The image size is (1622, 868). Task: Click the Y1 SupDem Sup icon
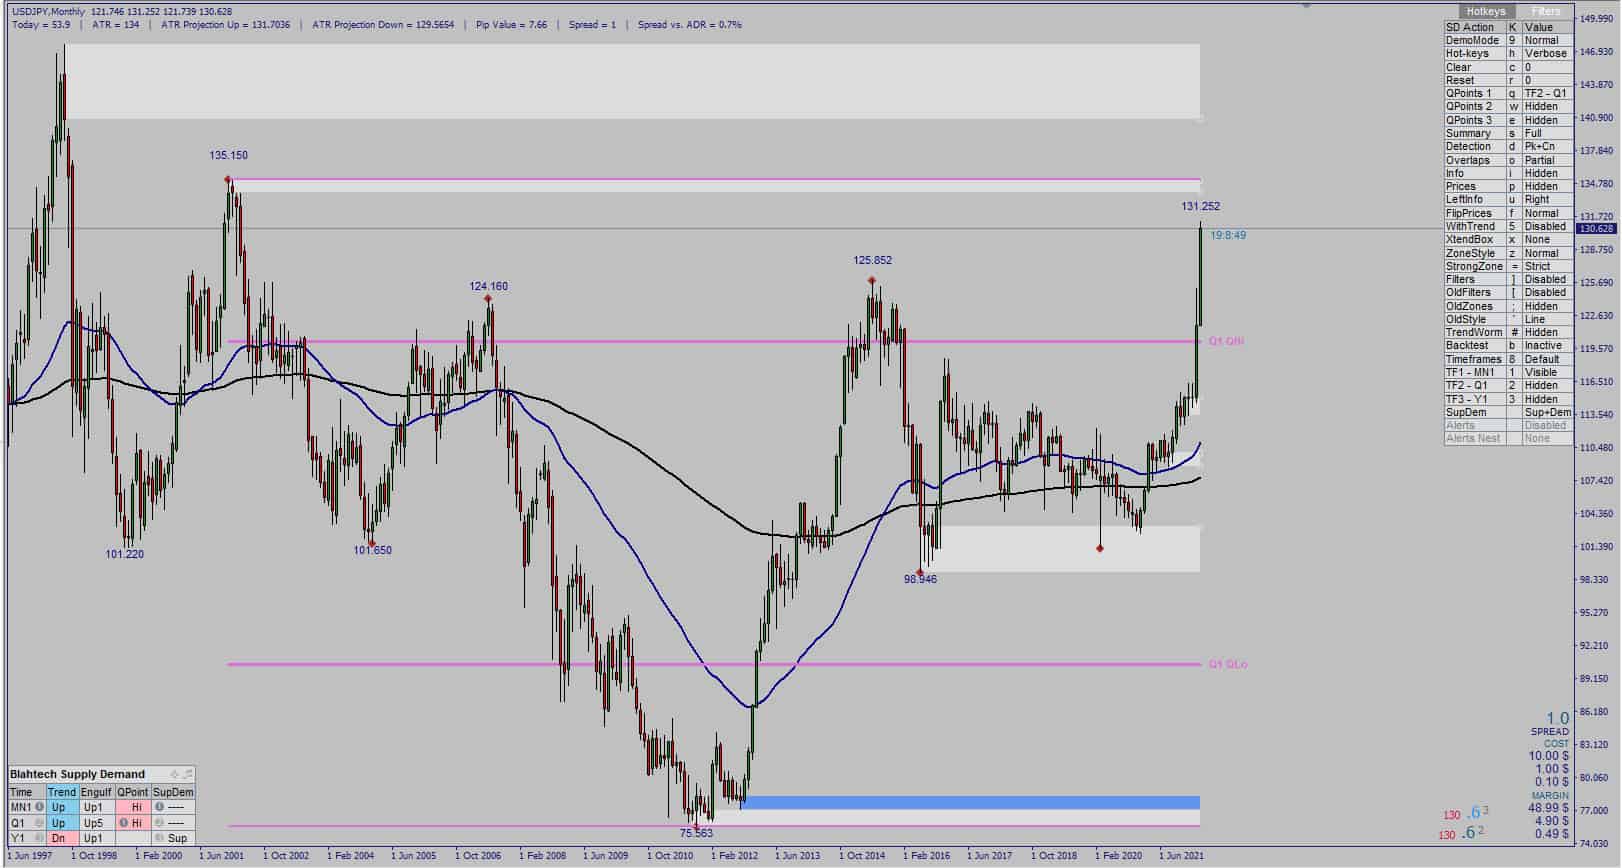159,838
